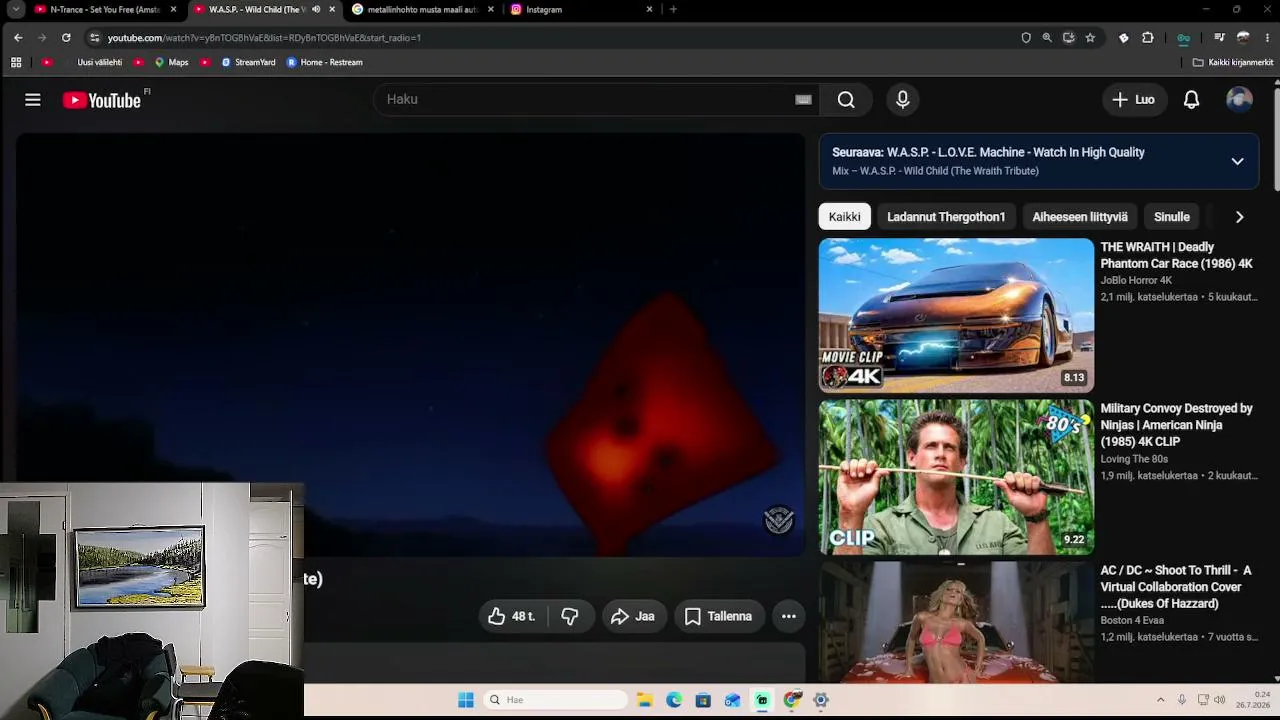
Task: Select the Kaikki filter chip
Action: pos(845,217)
